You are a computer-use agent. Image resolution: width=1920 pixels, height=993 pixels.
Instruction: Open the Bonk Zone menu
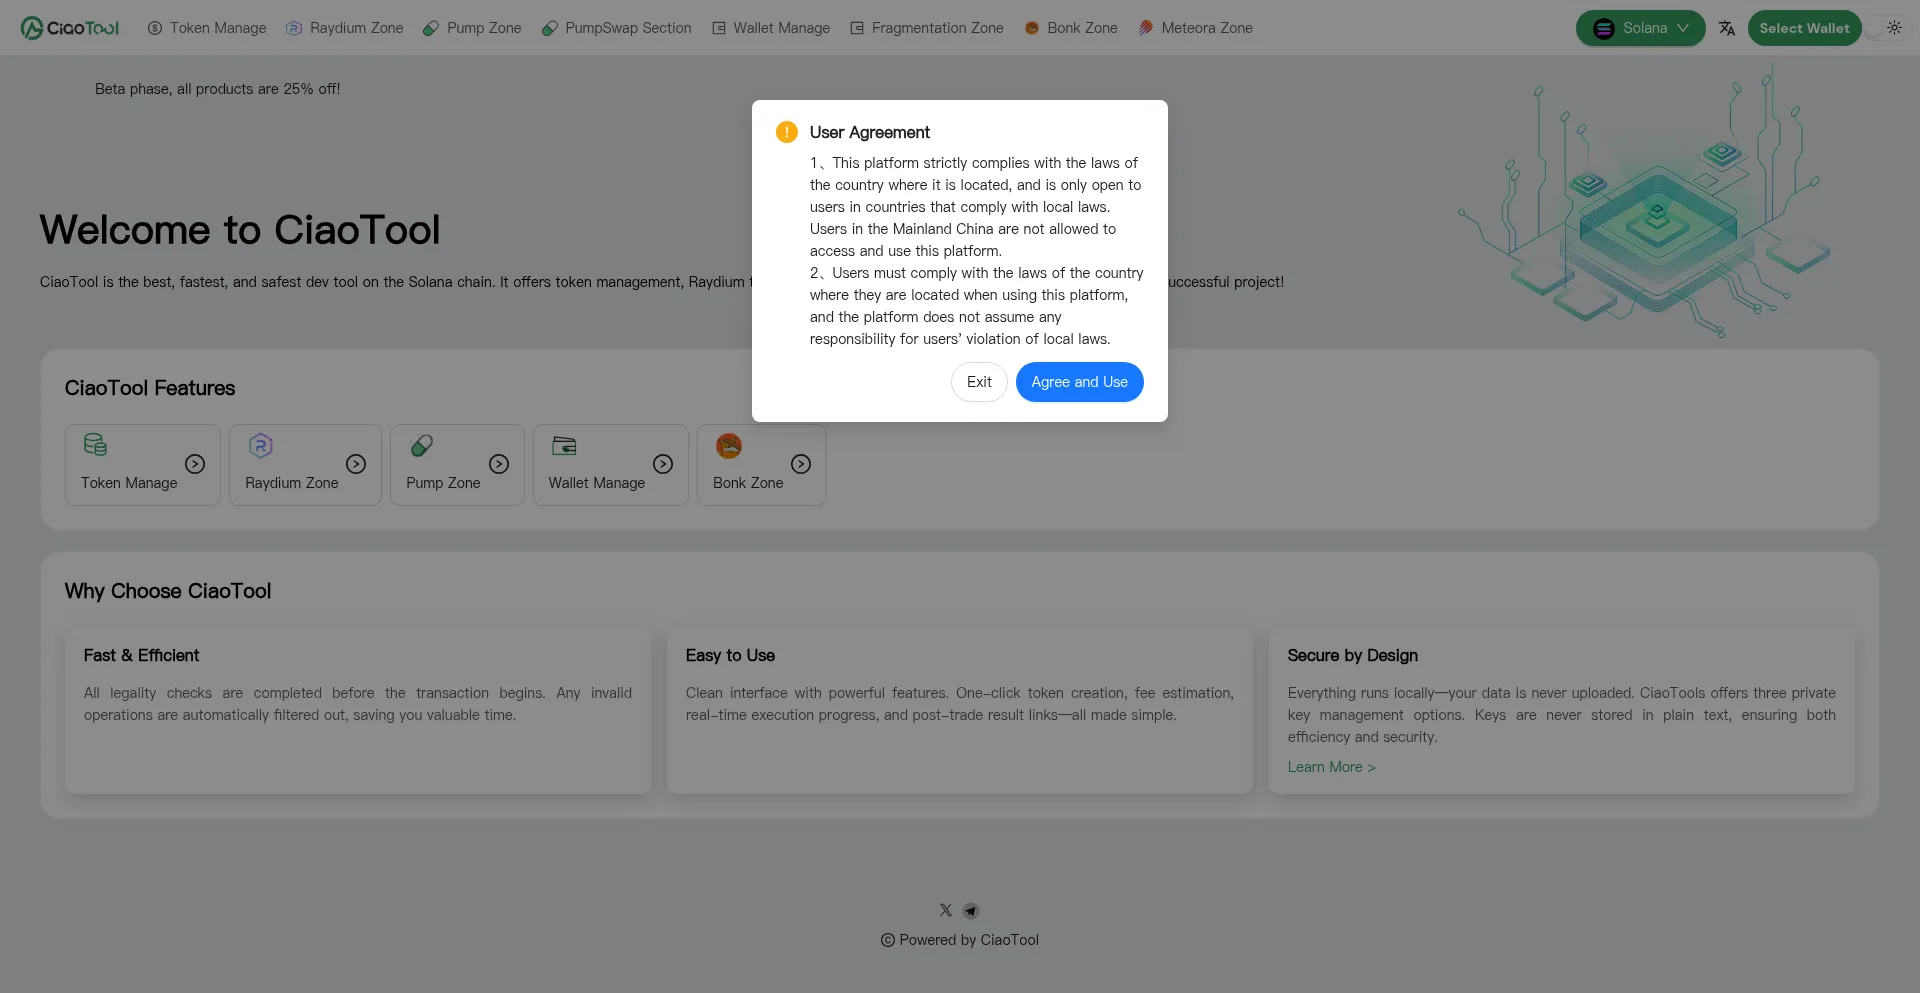tap(1071, 28)
